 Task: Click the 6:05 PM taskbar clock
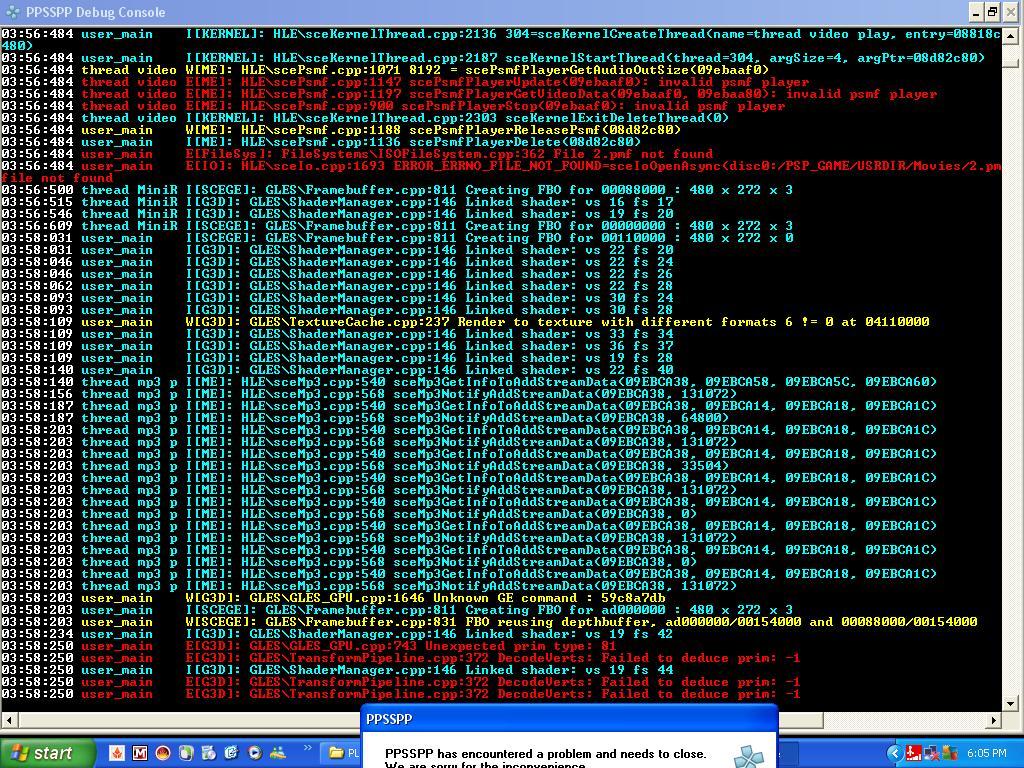point(986,753)
